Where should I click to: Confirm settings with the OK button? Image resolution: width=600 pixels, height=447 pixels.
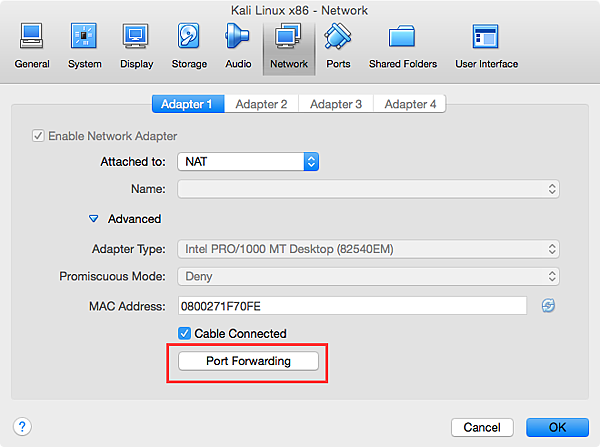click(x=557, y=427)
